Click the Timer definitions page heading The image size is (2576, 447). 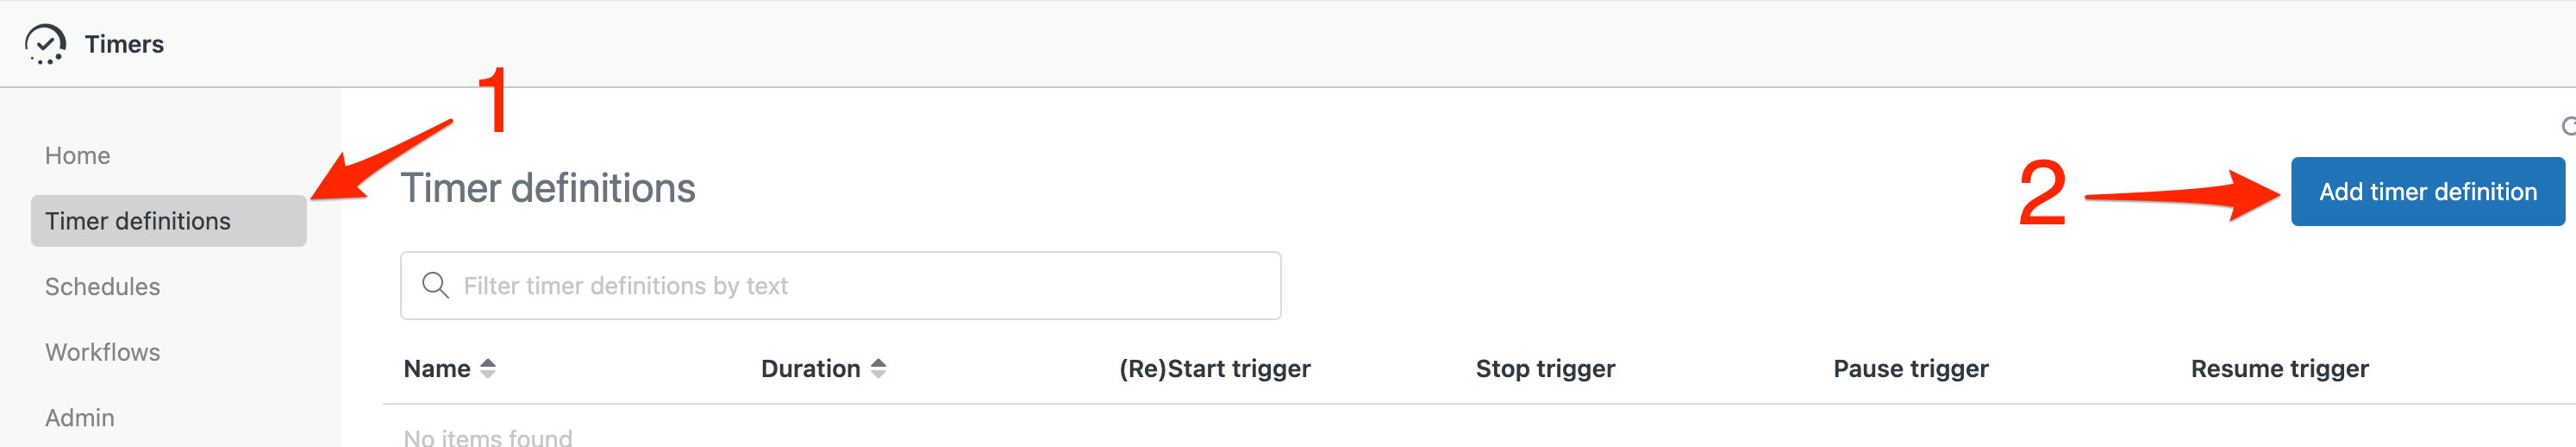pos(548,188)
